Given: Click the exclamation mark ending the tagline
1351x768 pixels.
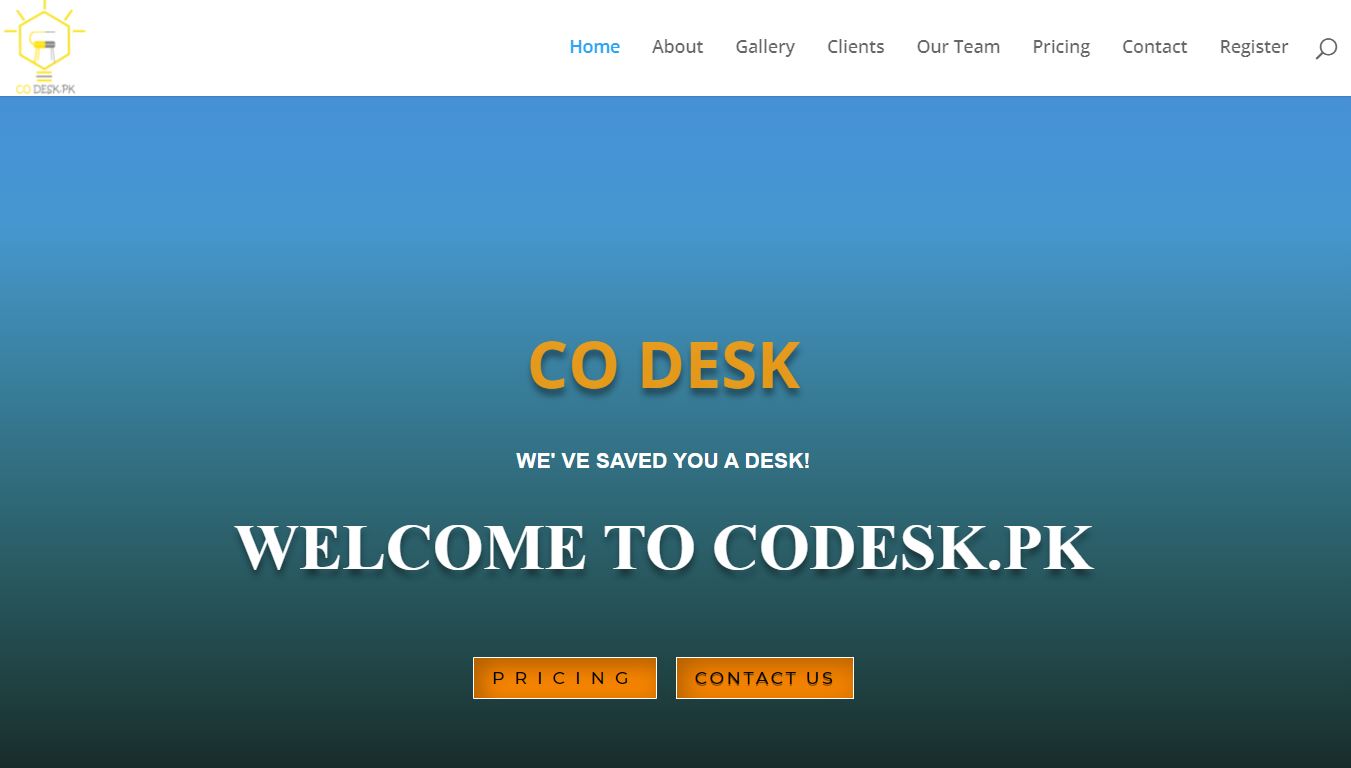Looking at the screenshot, I should pyautogui.click(x=806, y=461).
